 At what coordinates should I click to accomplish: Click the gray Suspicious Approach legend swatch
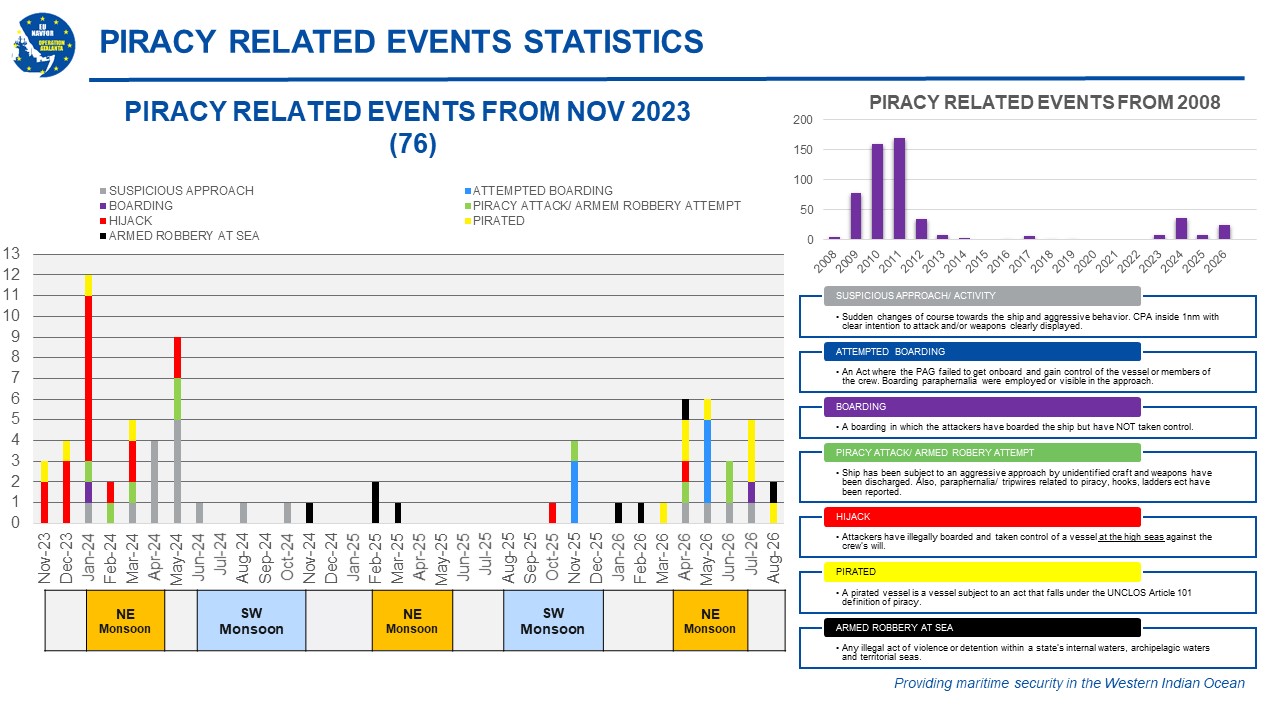(103, 191)
